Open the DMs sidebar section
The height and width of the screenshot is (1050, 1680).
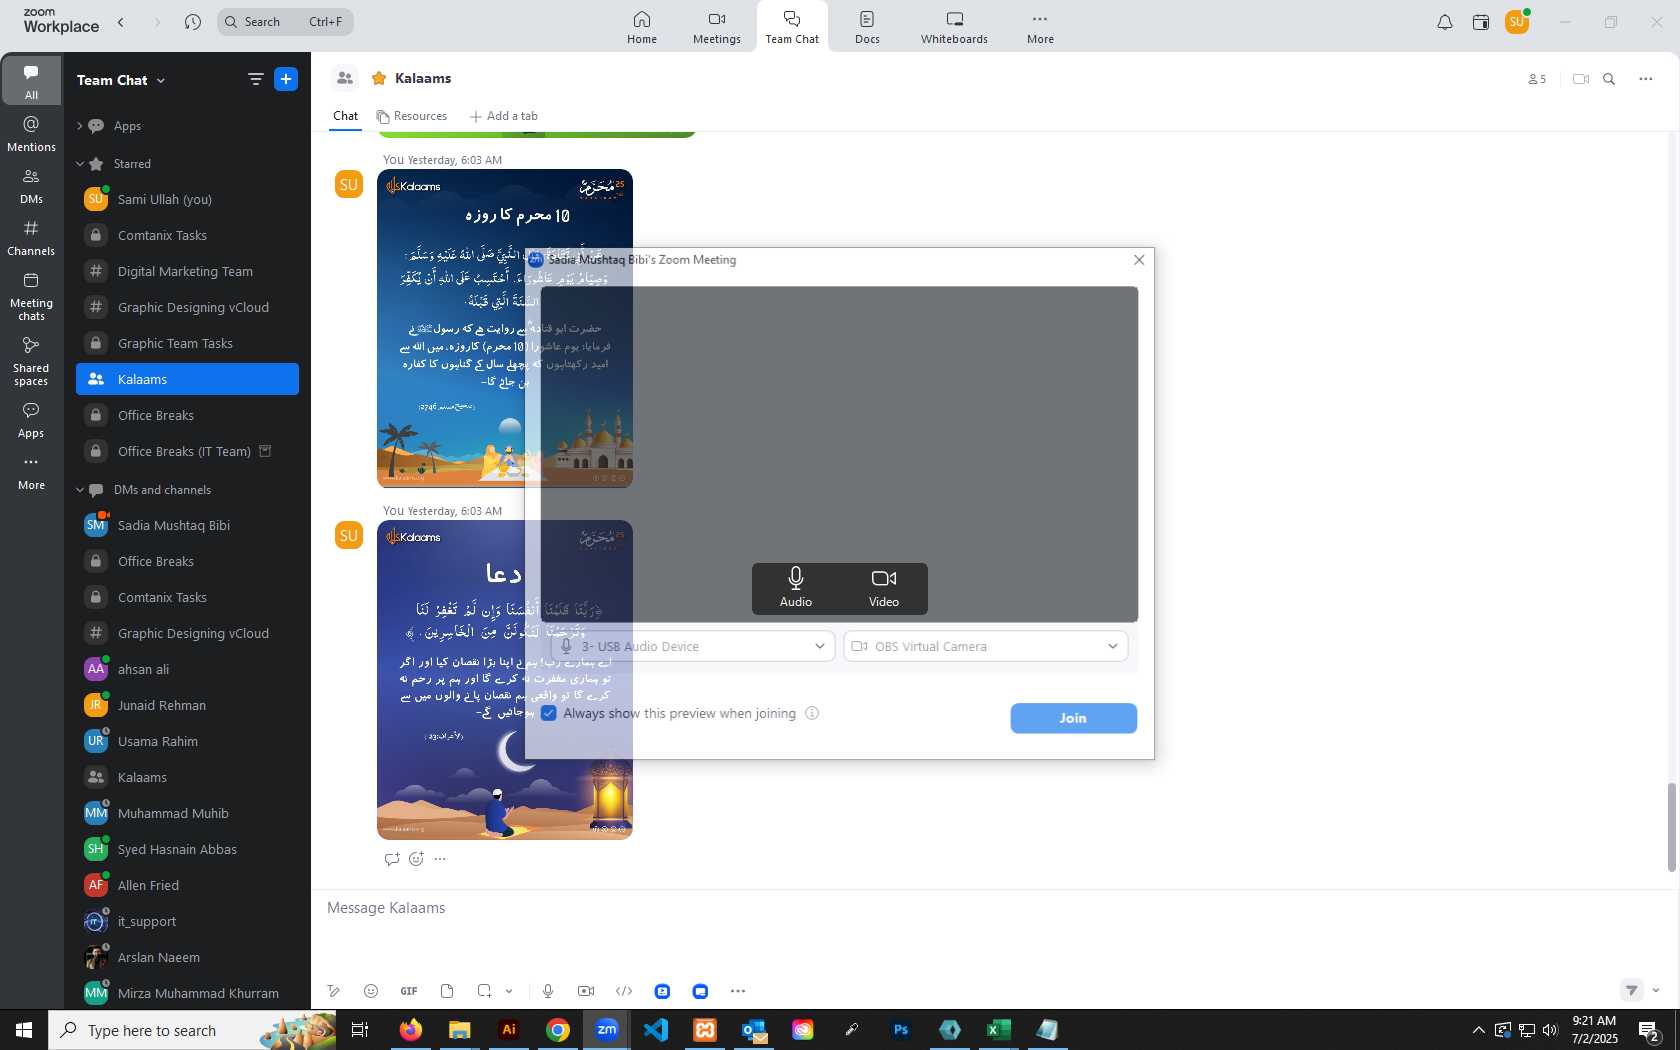[x=31, y=186]
